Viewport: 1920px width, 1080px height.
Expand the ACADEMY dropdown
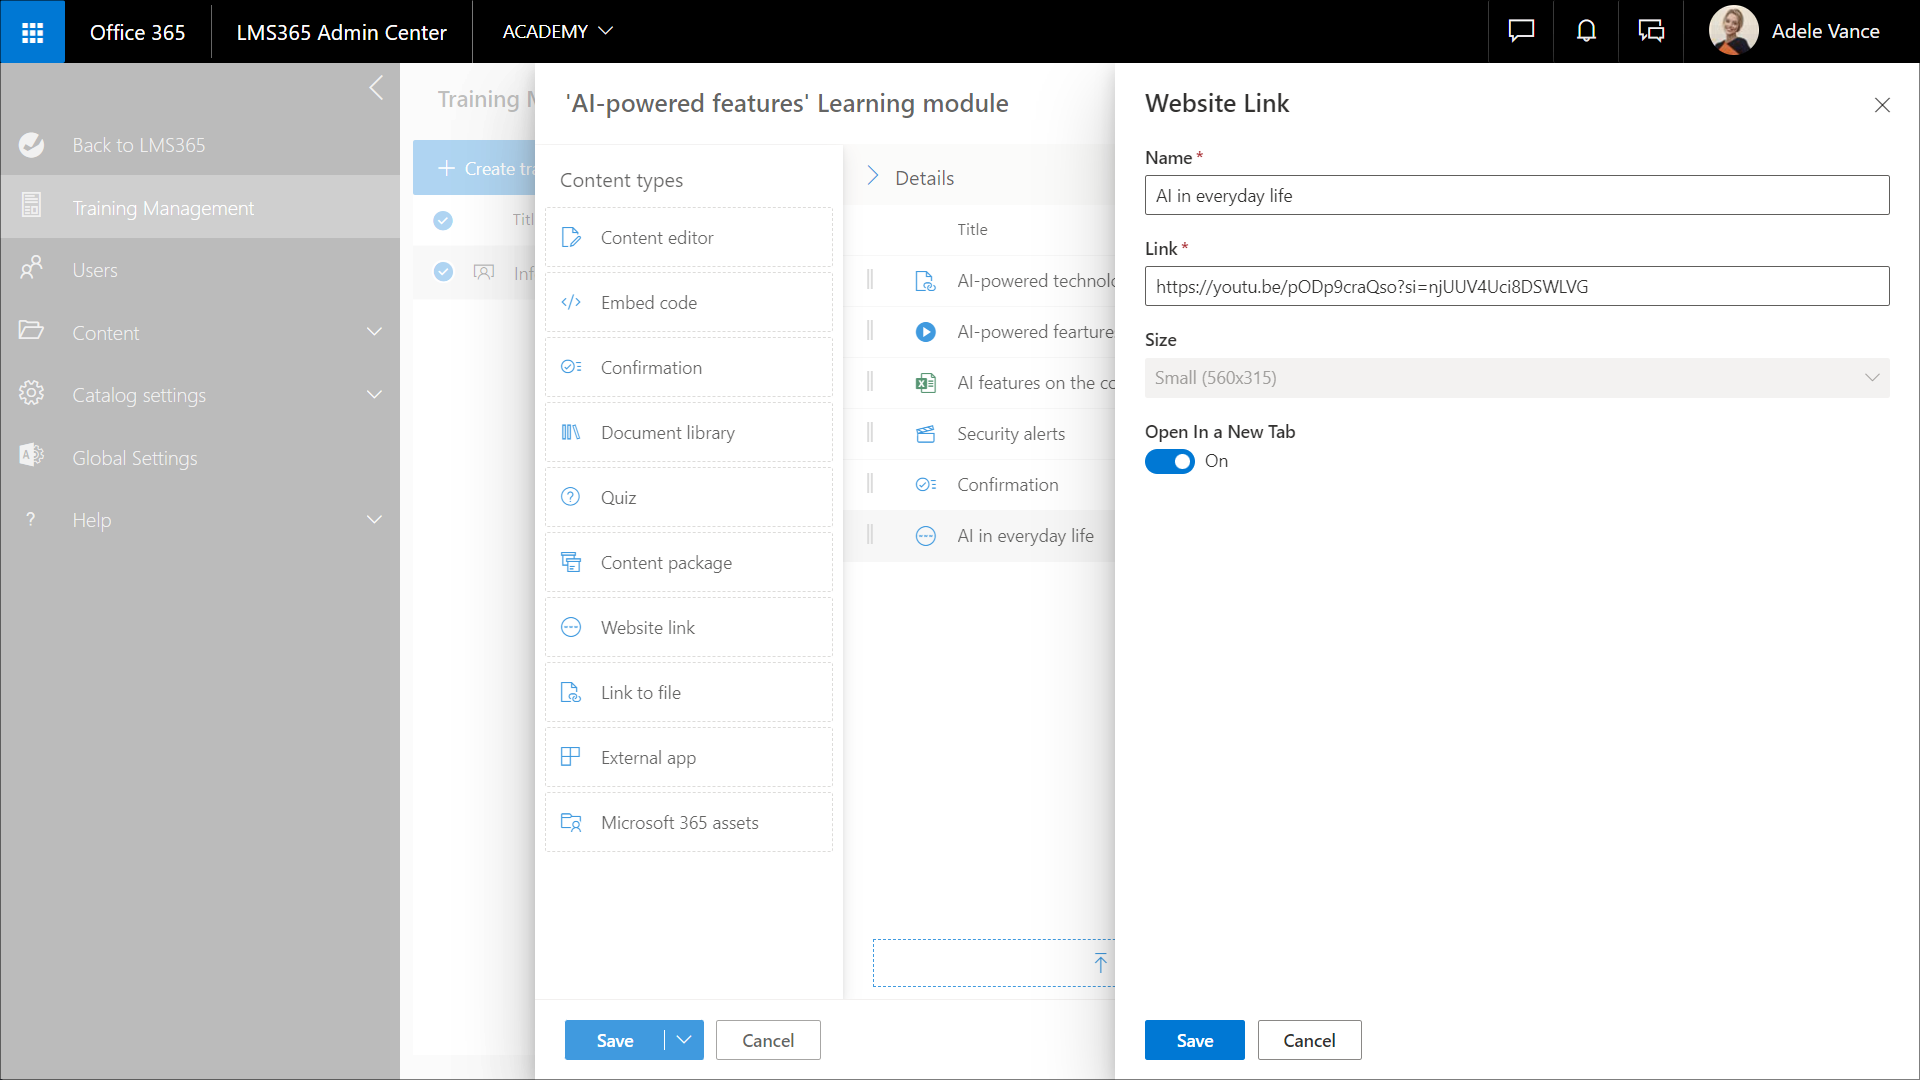click(557, 32)
